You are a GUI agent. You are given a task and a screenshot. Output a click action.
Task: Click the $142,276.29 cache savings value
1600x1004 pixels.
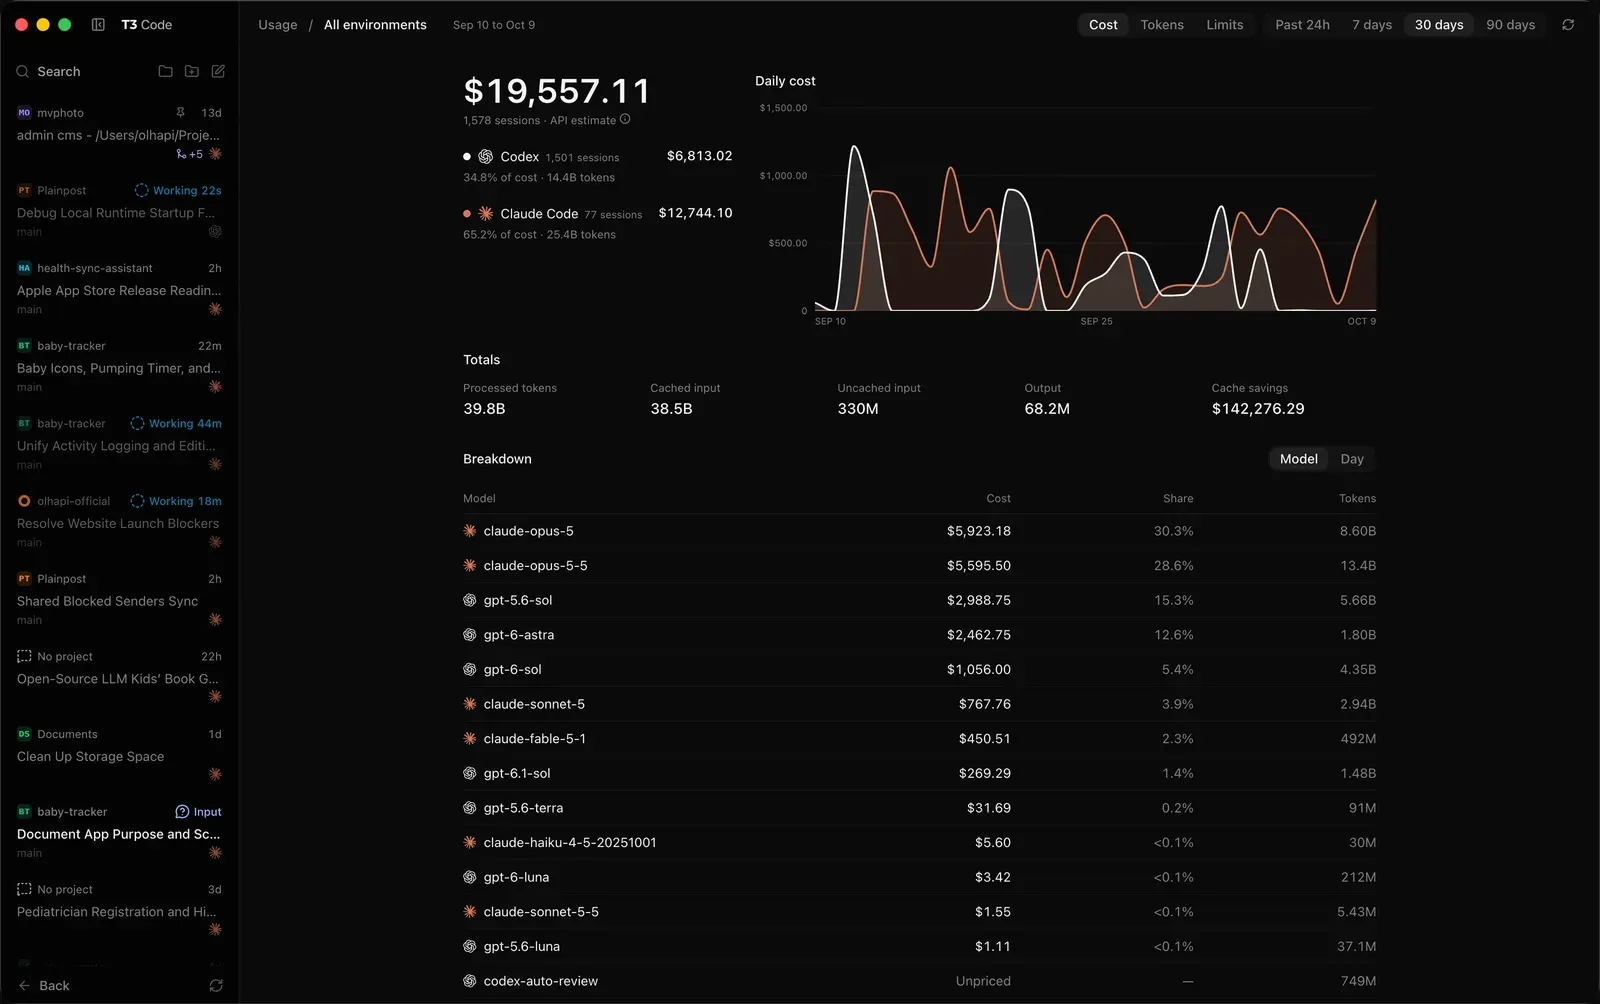[x=1258, y=409]
